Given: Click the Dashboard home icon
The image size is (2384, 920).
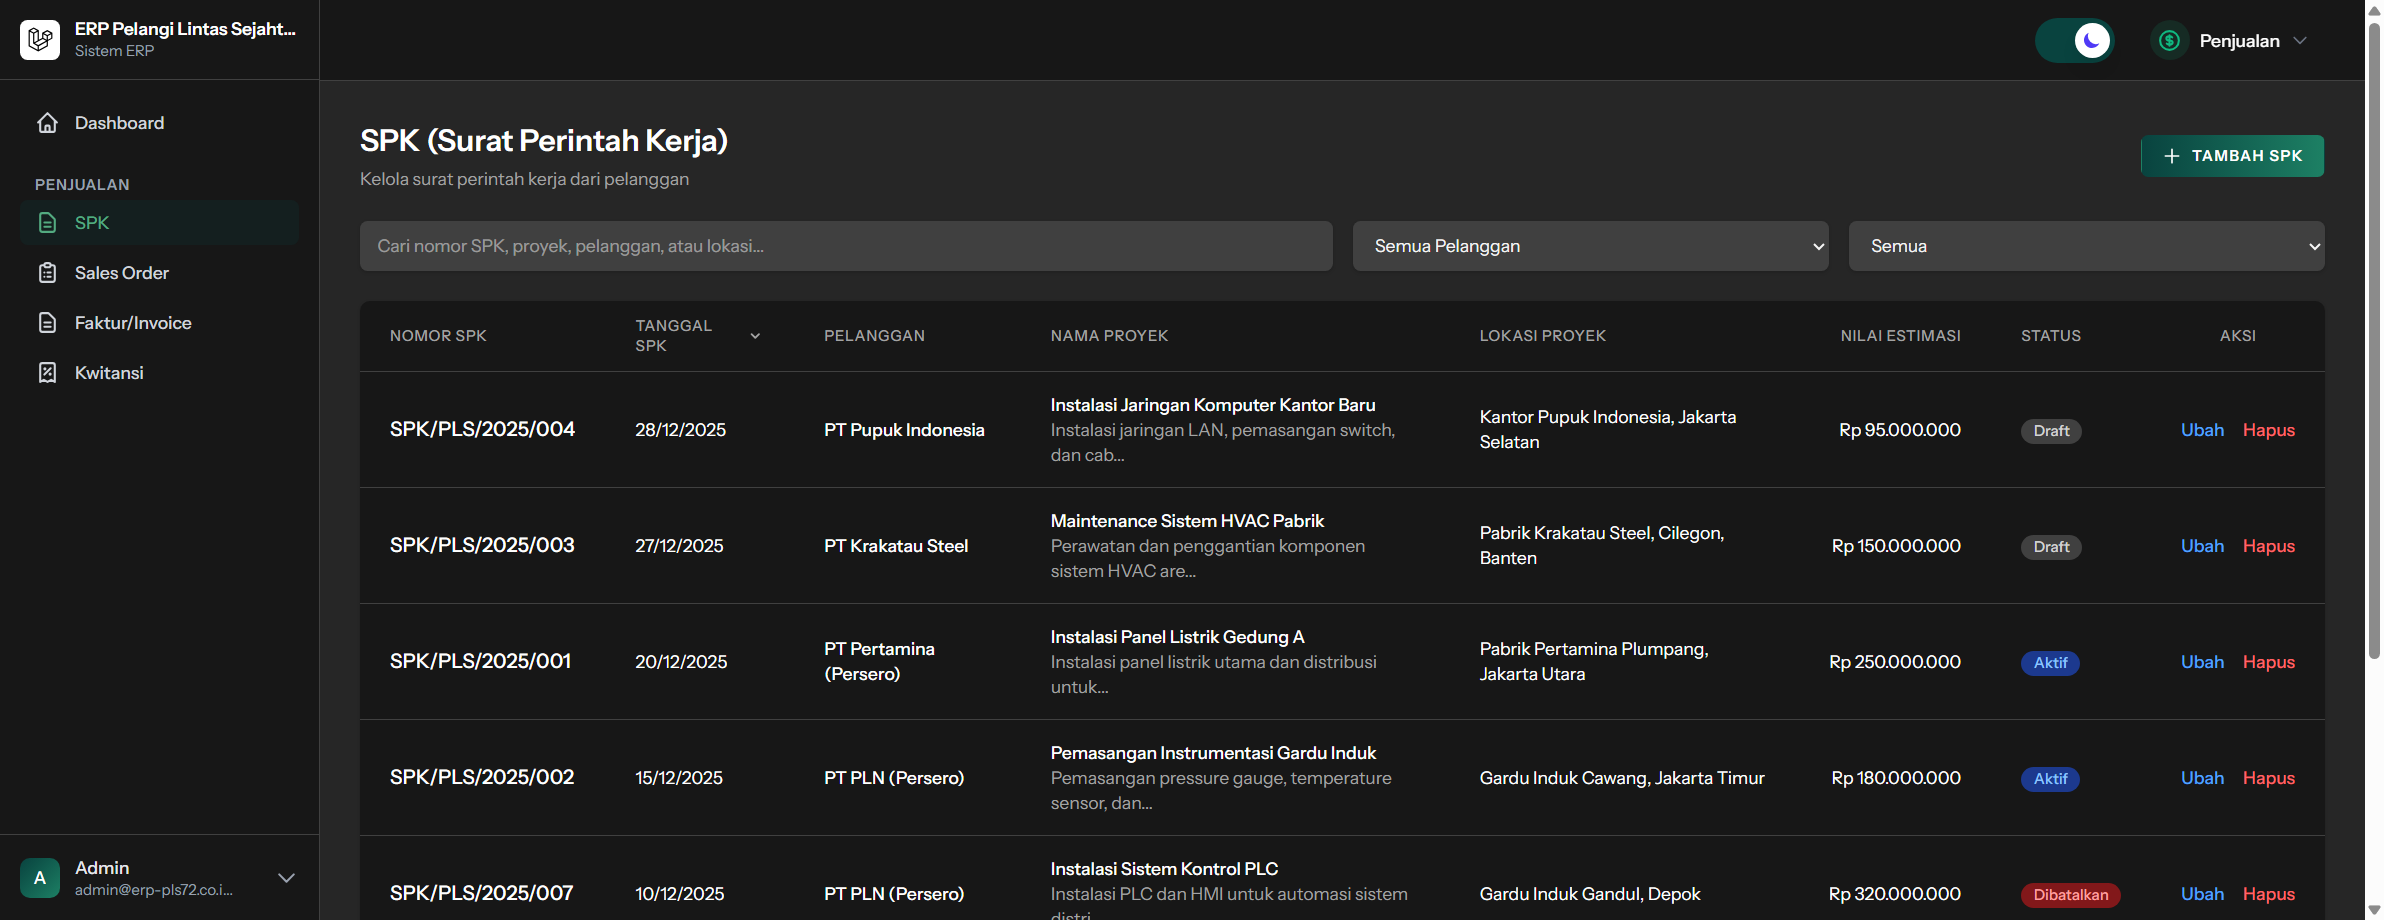Looking at the screenshot, I should pyautogui.click(x=47, y=123).
